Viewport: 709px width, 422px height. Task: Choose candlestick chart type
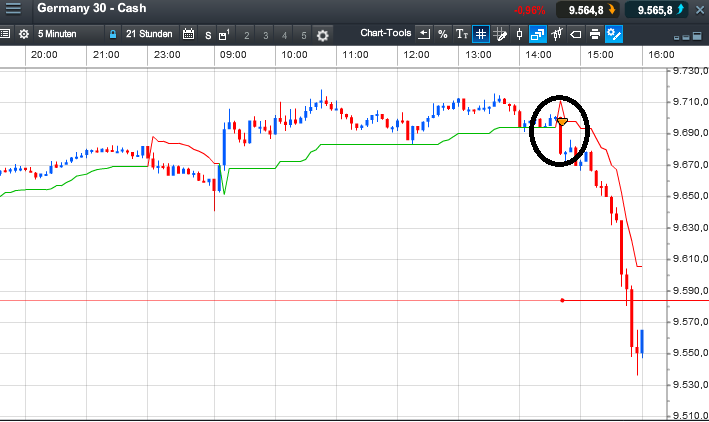(519, 34)
